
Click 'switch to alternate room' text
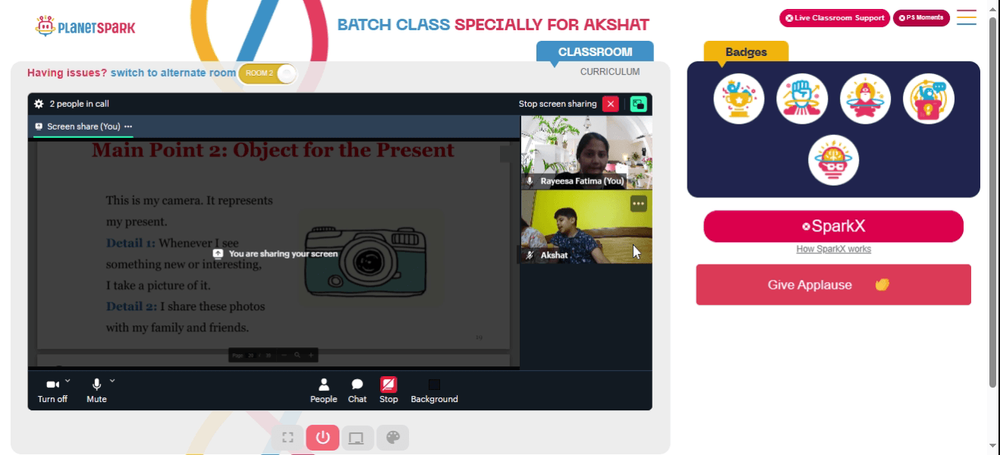173,73
